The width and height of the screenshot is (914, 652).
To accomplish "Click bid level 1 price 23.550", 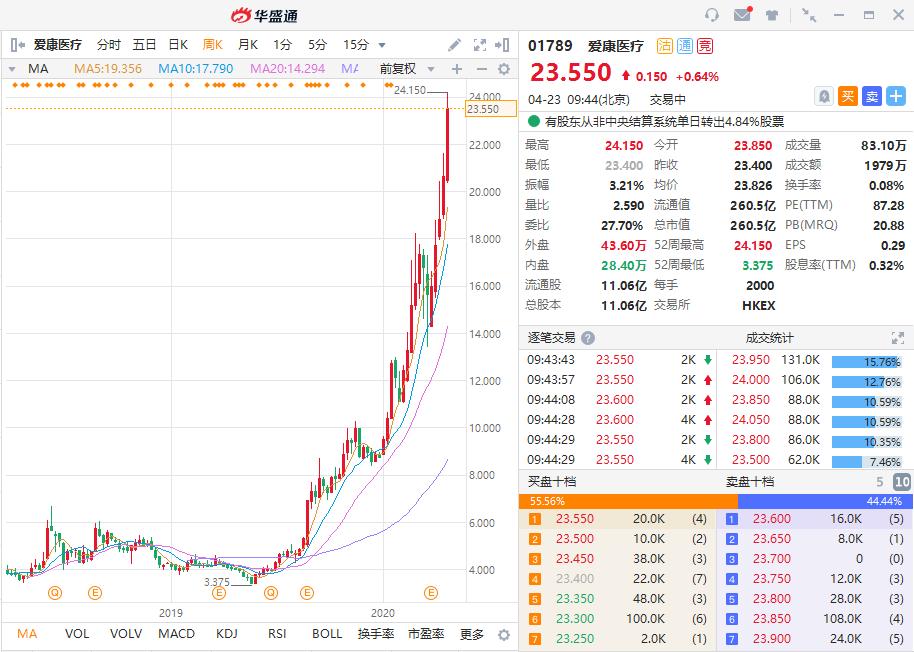I will click(574, 519).
